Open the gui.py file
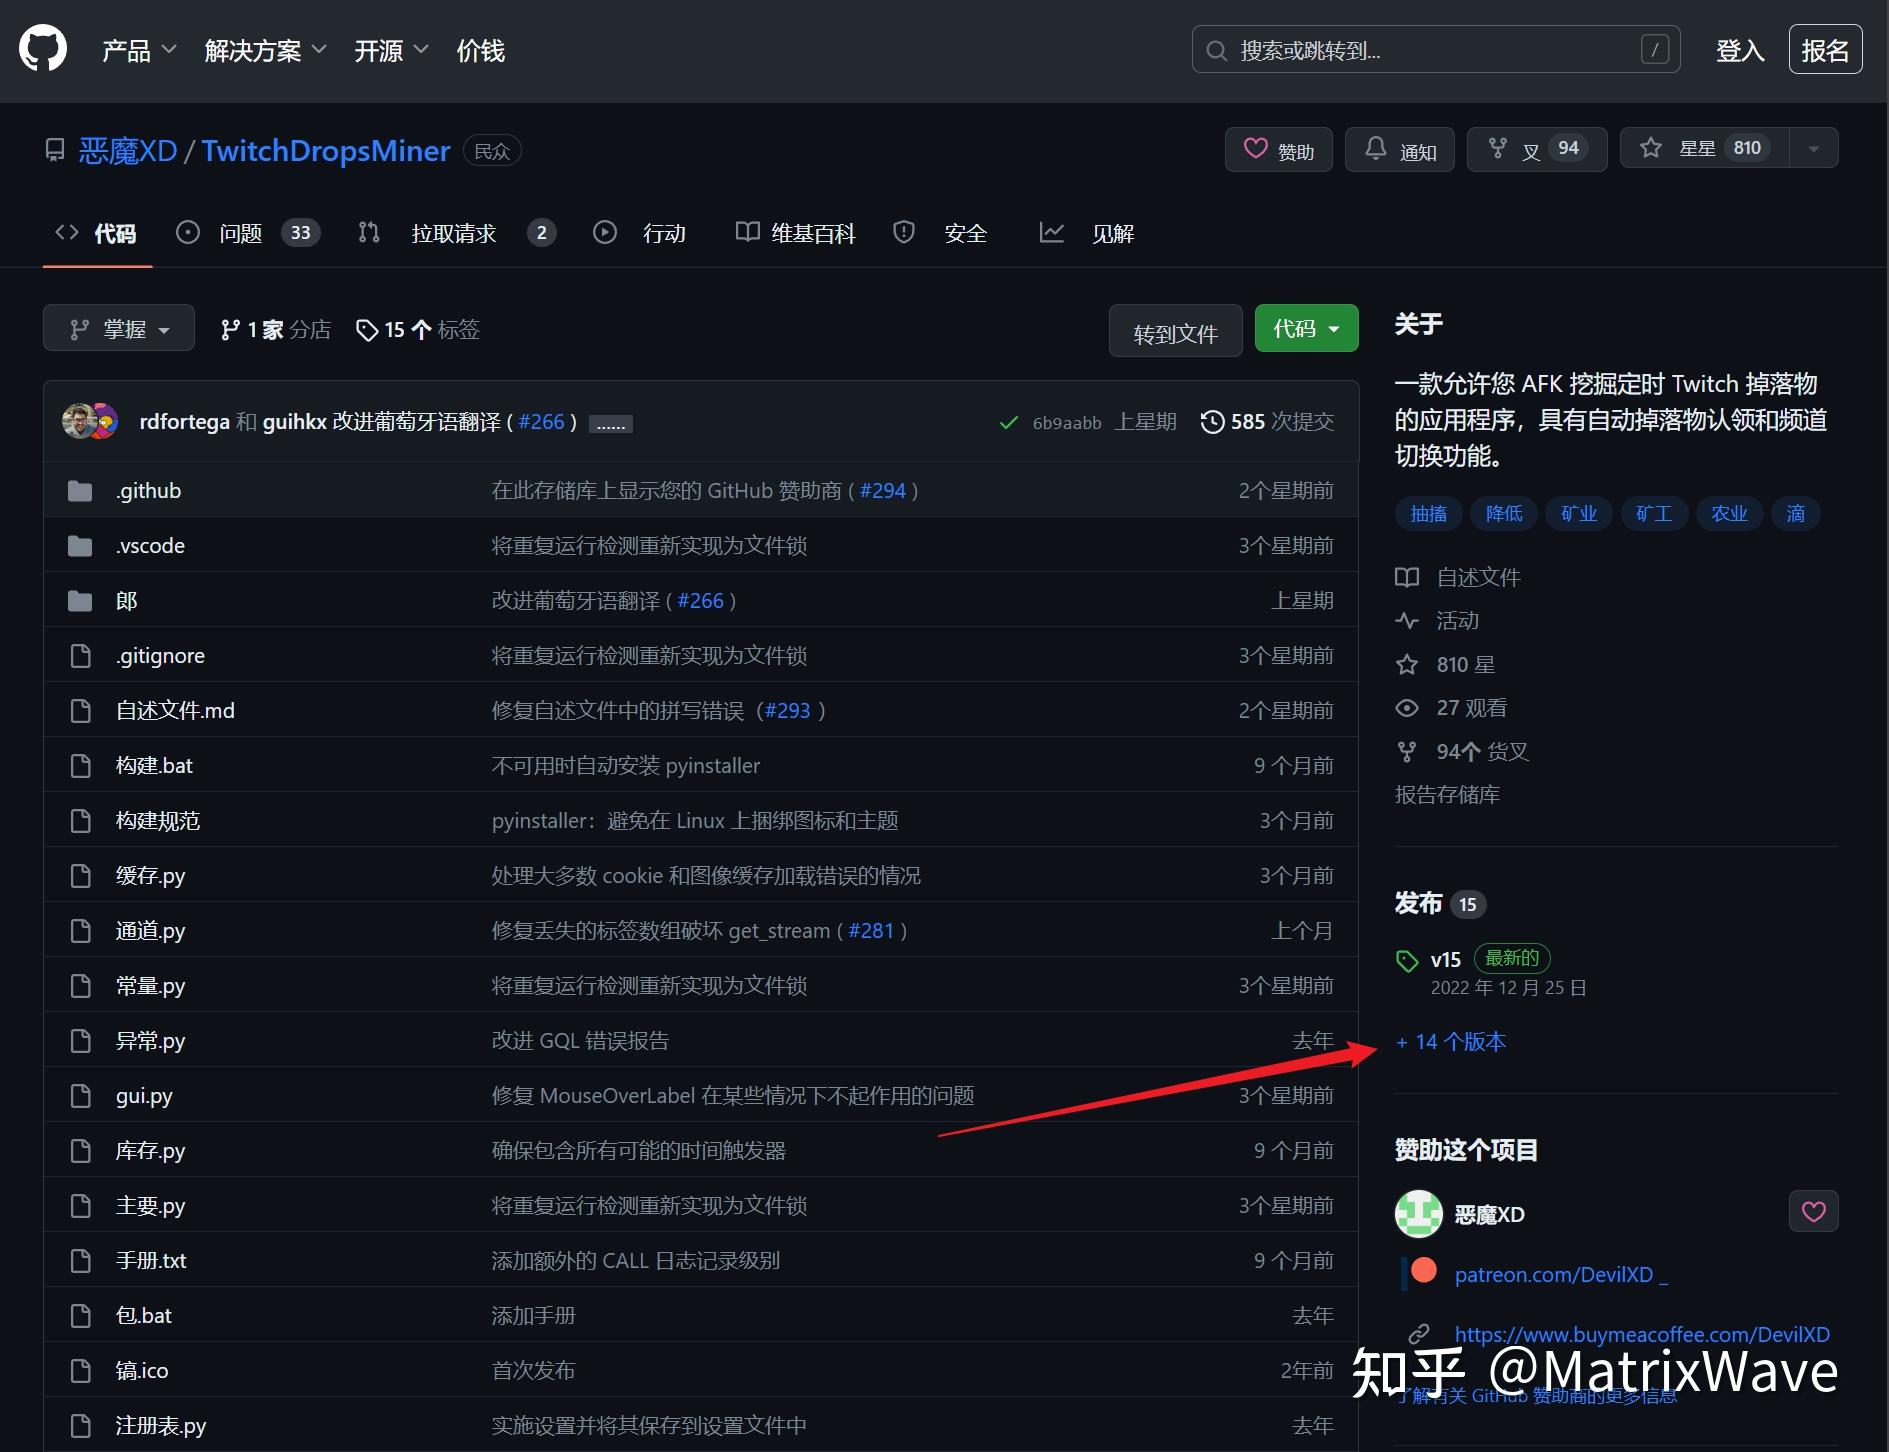This screenshot has width=1889, height=1452. point(144,1096)
